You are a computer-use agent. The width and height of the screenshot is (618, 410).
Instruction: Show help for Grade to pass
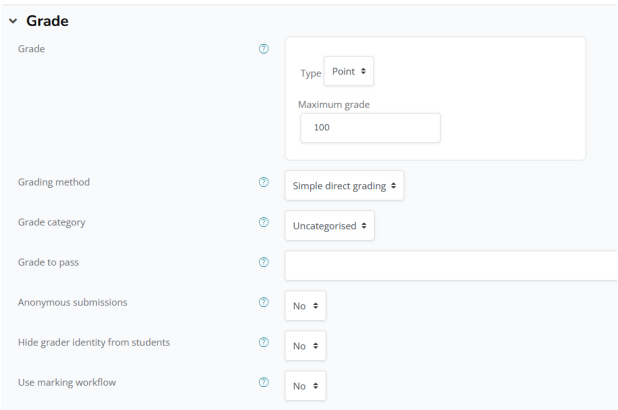pos(264,263)
